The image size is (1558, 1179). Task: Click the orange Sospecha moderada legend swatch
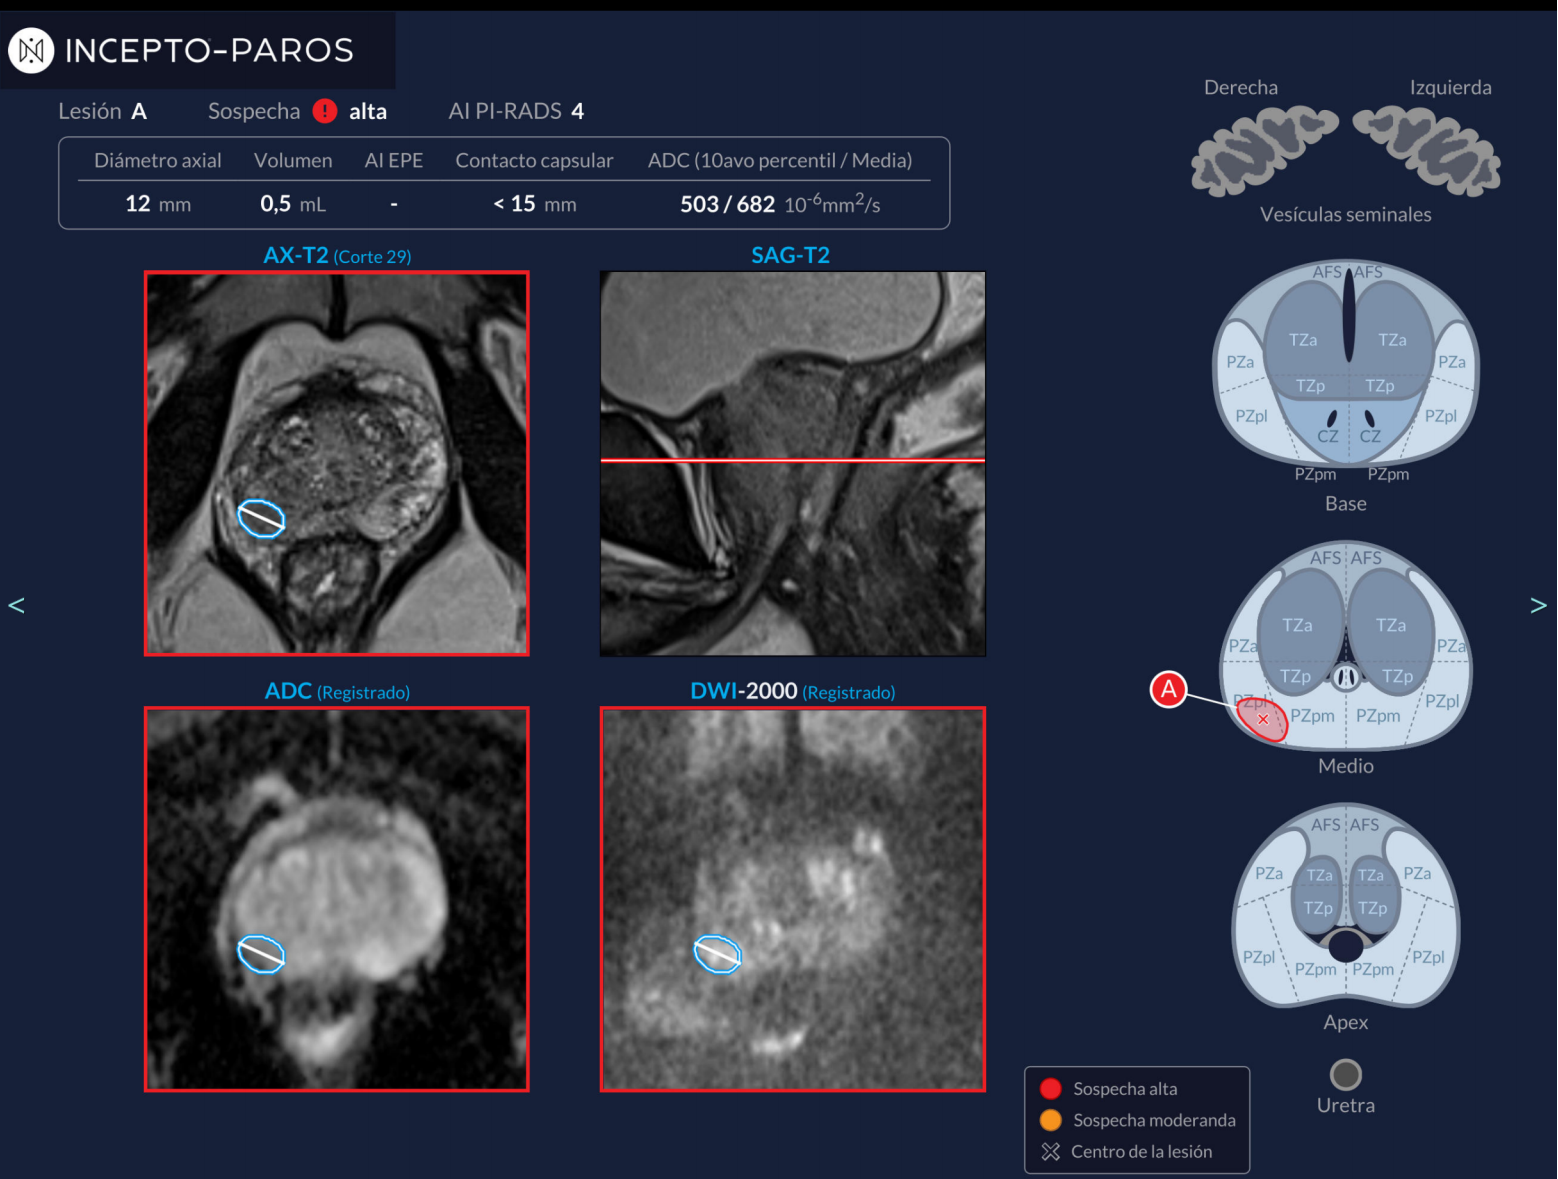coord(1050,1120)
